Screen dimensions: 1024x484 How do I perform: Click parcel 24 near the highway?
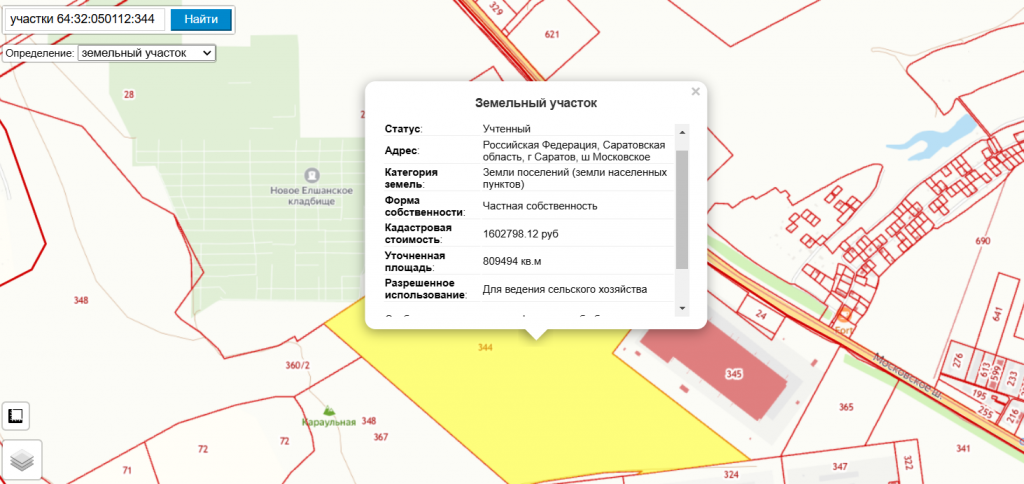(x=761, y=315)
